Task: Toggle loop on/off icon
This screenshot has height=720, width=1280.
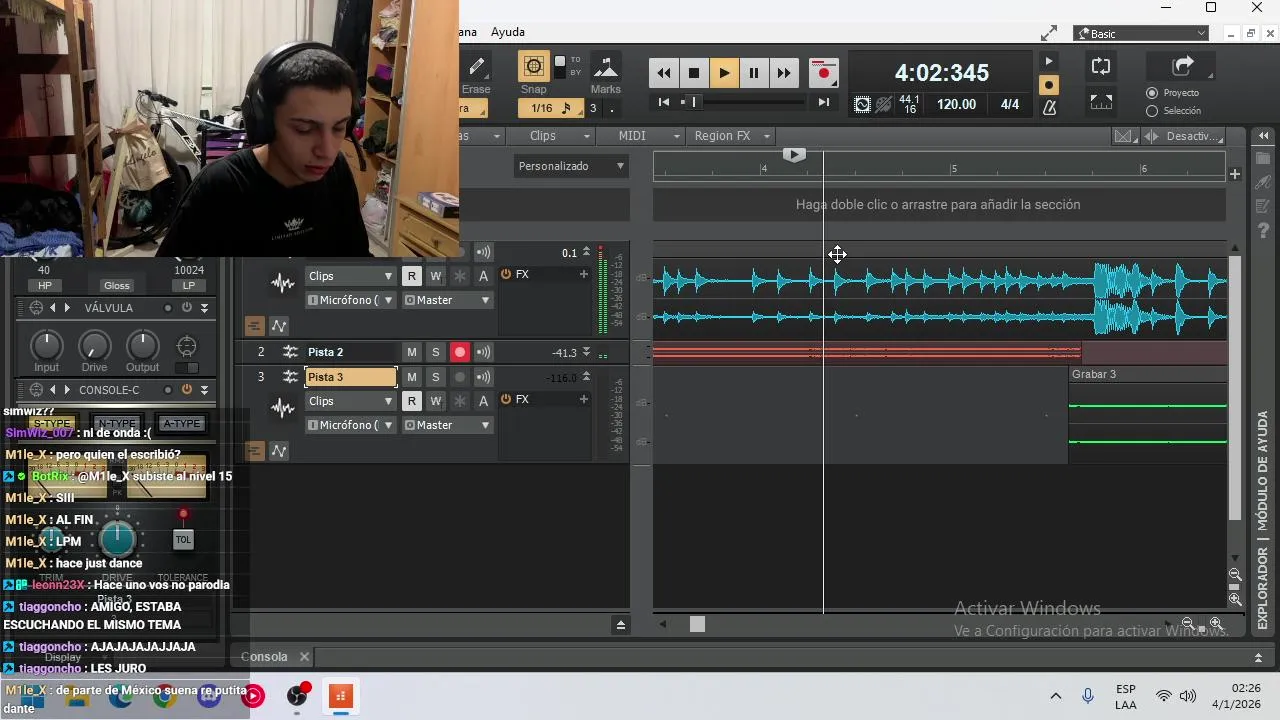Action: click(x=1101, y=66)
